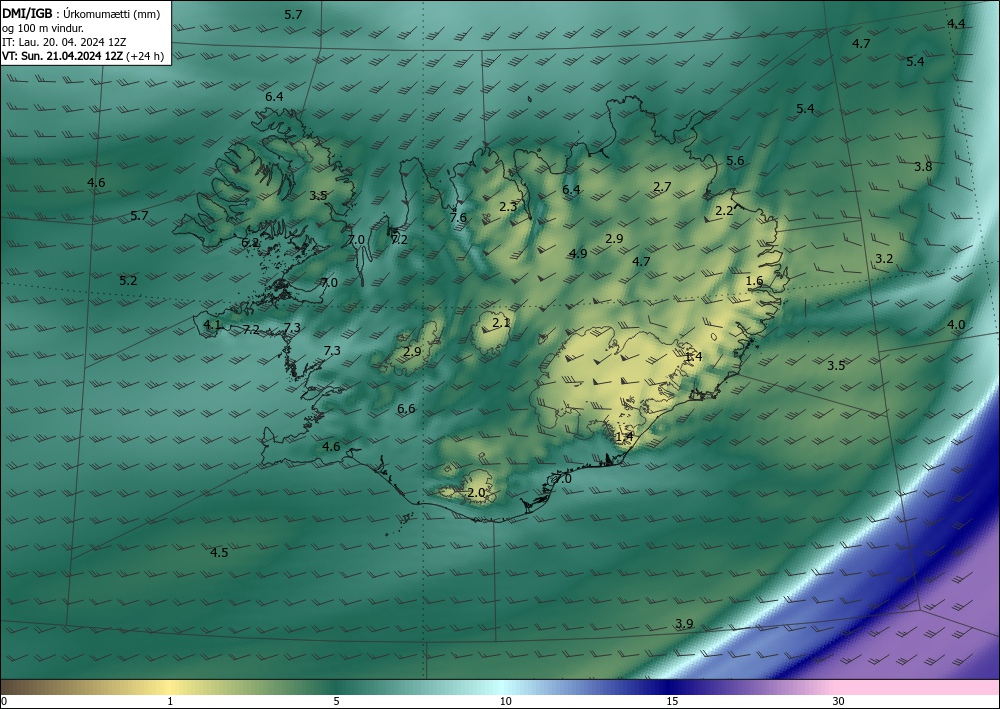The image size is (1000, 709).
Task: Click the 5.2 value on the map
Action: 128,281
